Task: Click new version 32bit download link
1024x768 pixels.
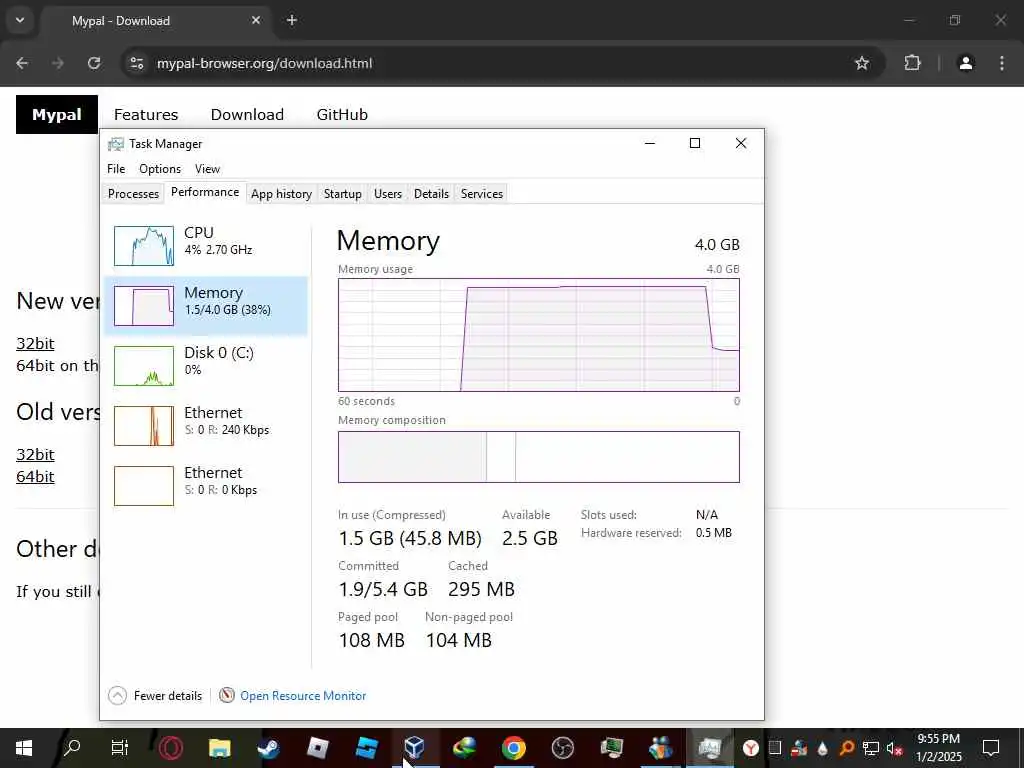Action: 35,344
